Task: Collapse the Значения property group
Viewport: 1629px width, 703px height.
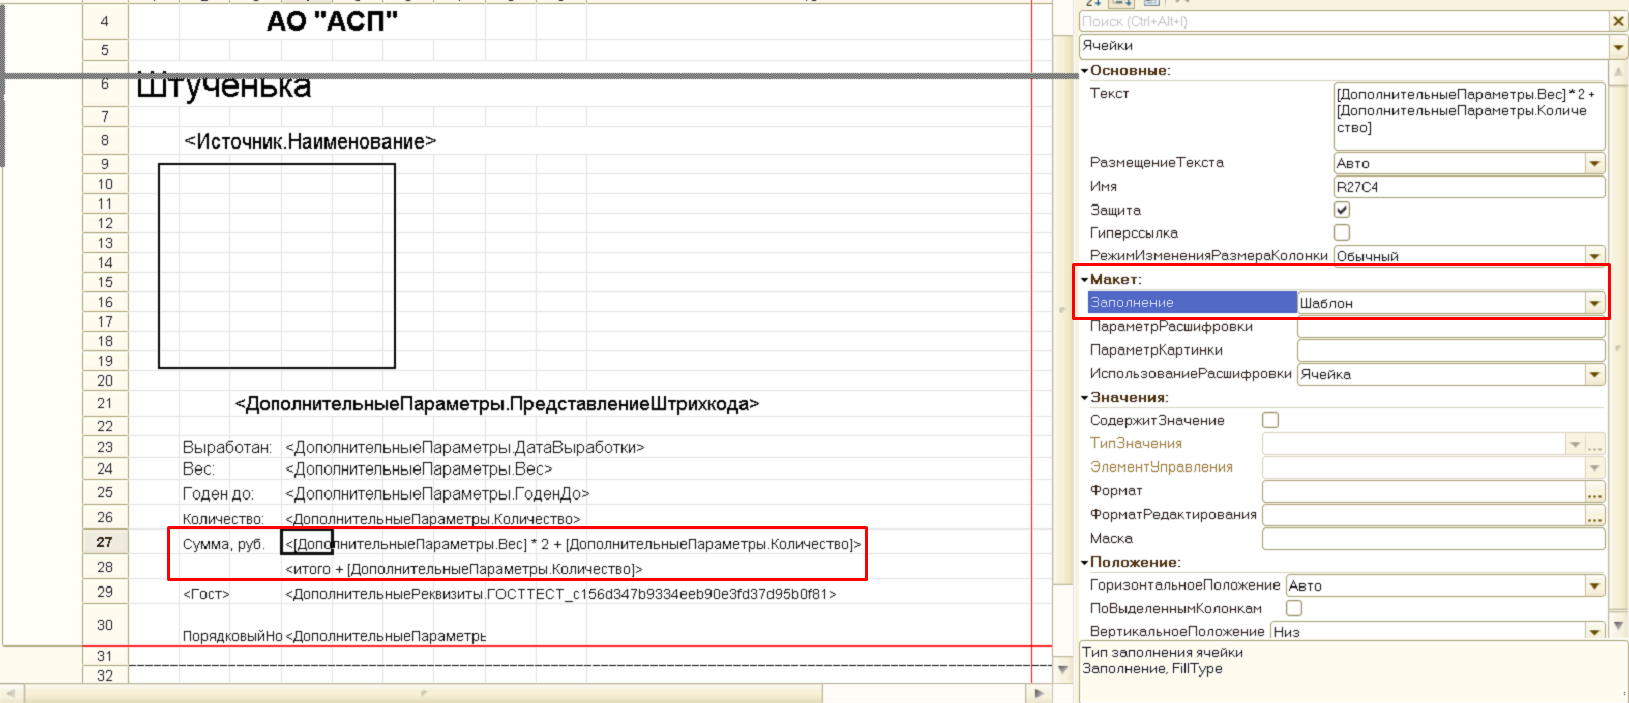Action: coord(1084,397)
